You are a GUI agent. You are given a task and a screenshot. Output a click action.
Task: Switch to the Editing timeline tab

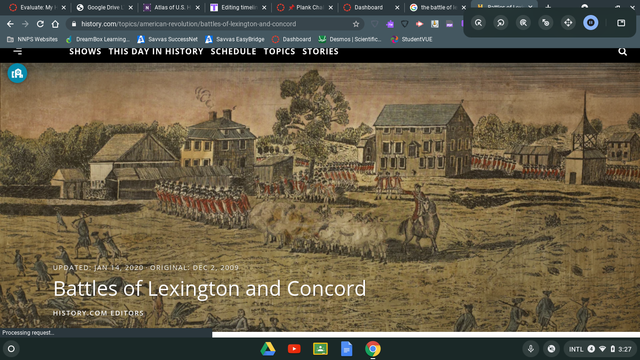pos(238,7)
